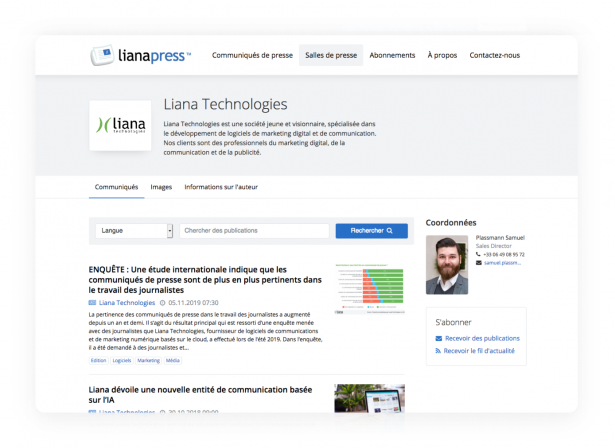Click the phone icon in Coordonnées

(478, 254)
